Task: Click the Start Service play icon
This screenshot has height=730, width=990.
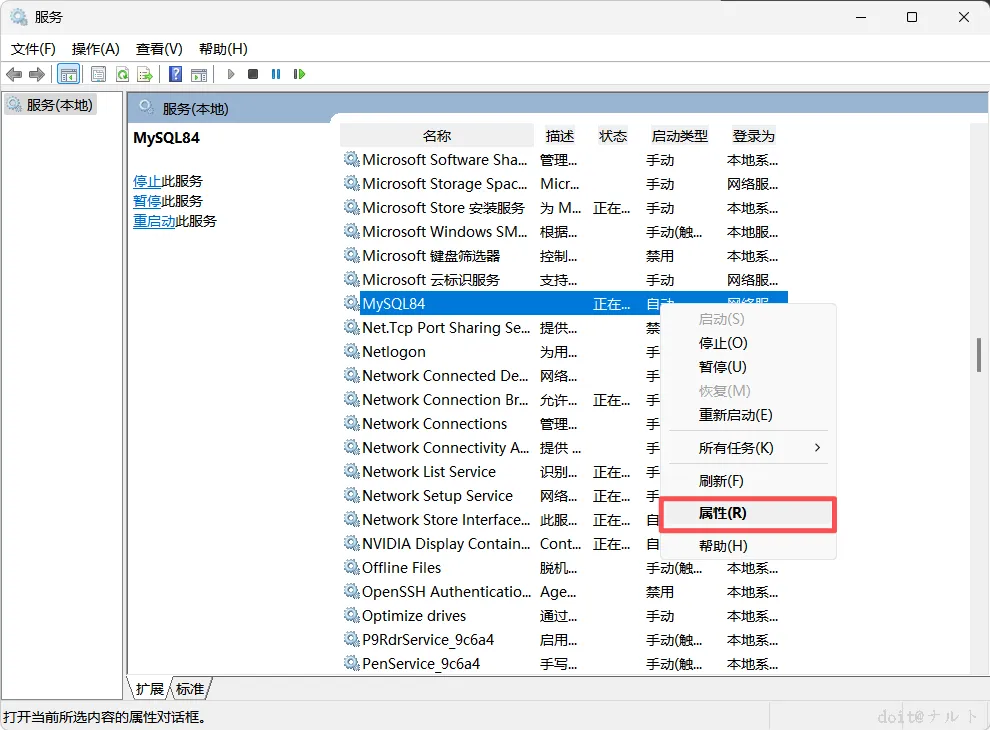Action: [x=231, y=75]
